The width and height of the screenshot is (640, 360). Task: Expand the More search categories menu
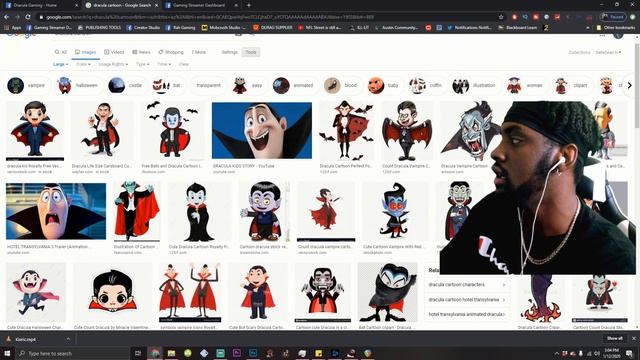pos(199,52)
